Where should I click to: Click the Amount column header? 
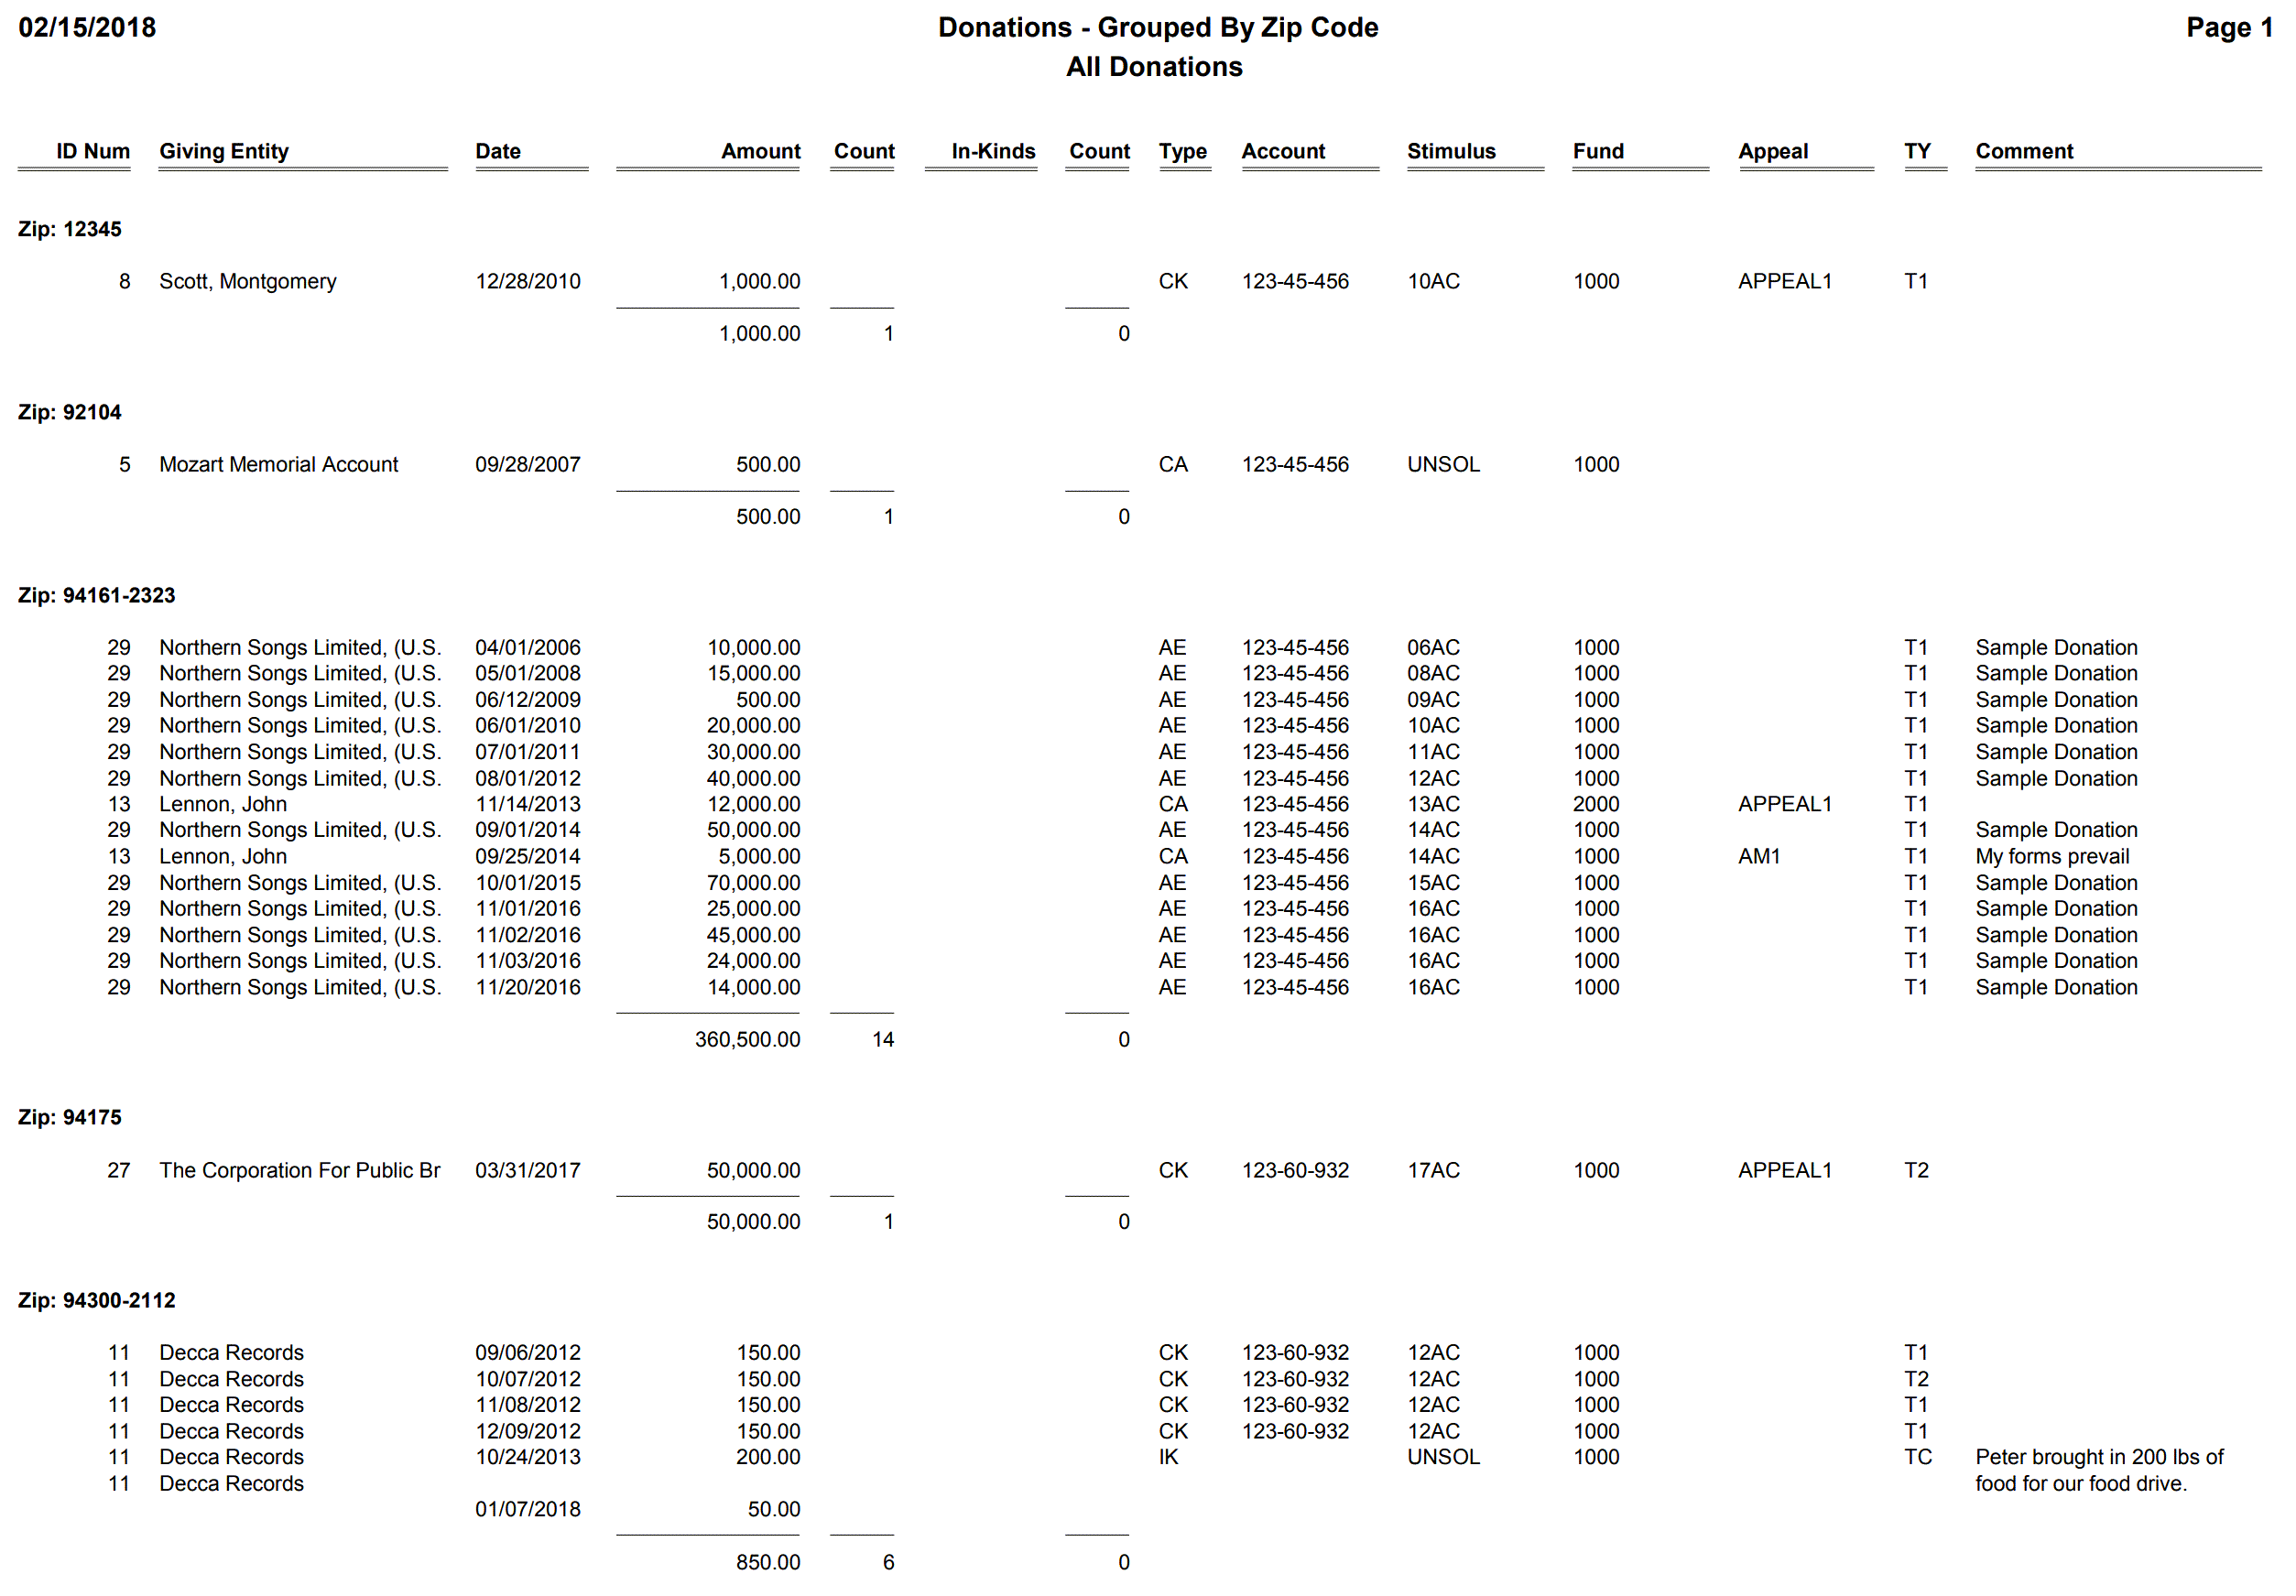(761, 151)
